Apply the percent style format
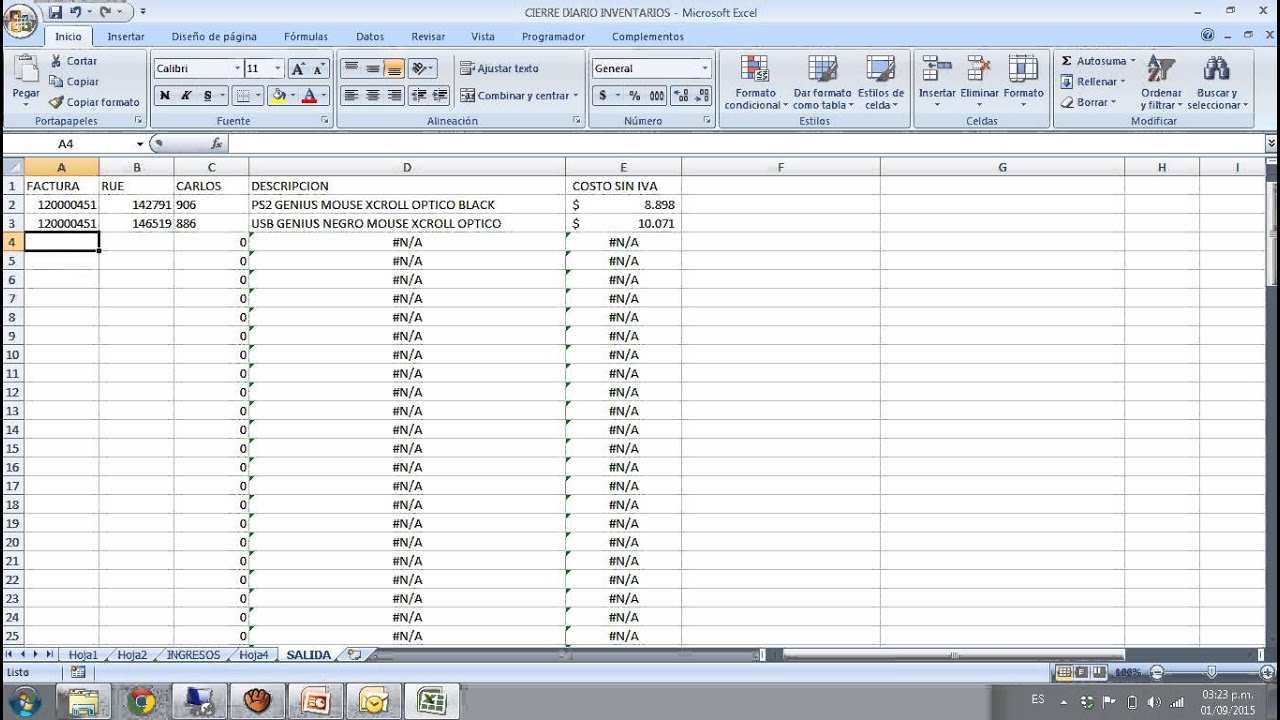1280x720 pixels. (634, 96)
